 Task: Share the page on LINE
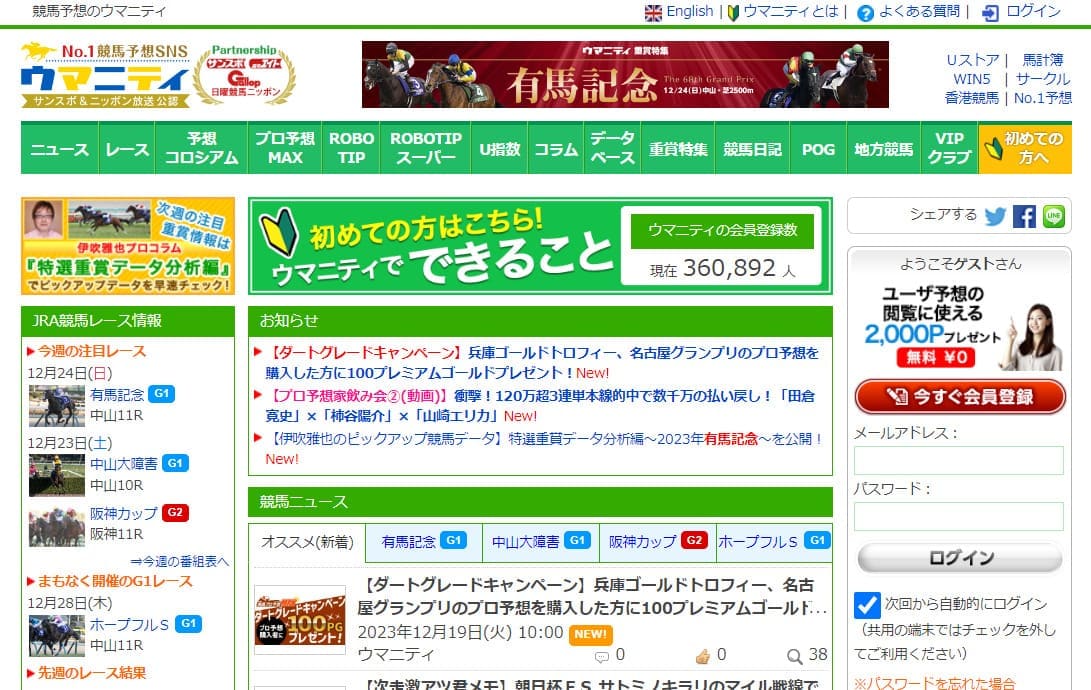click(x=1053, y=216)
